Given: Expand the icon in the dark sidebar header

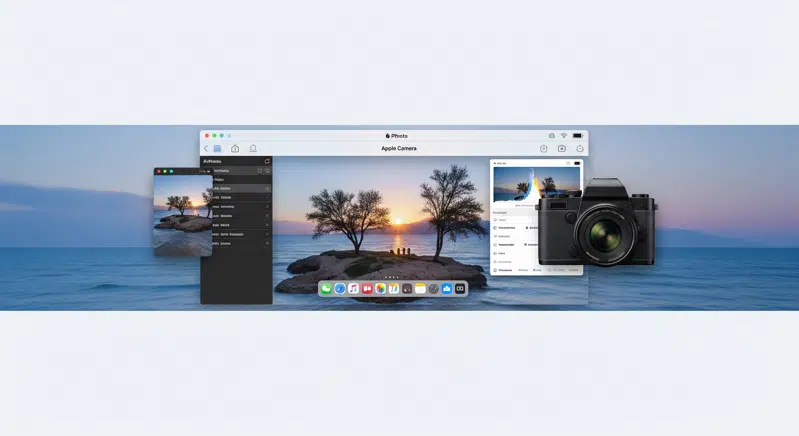Looking at the screenshot, I should tap(267, 161).
